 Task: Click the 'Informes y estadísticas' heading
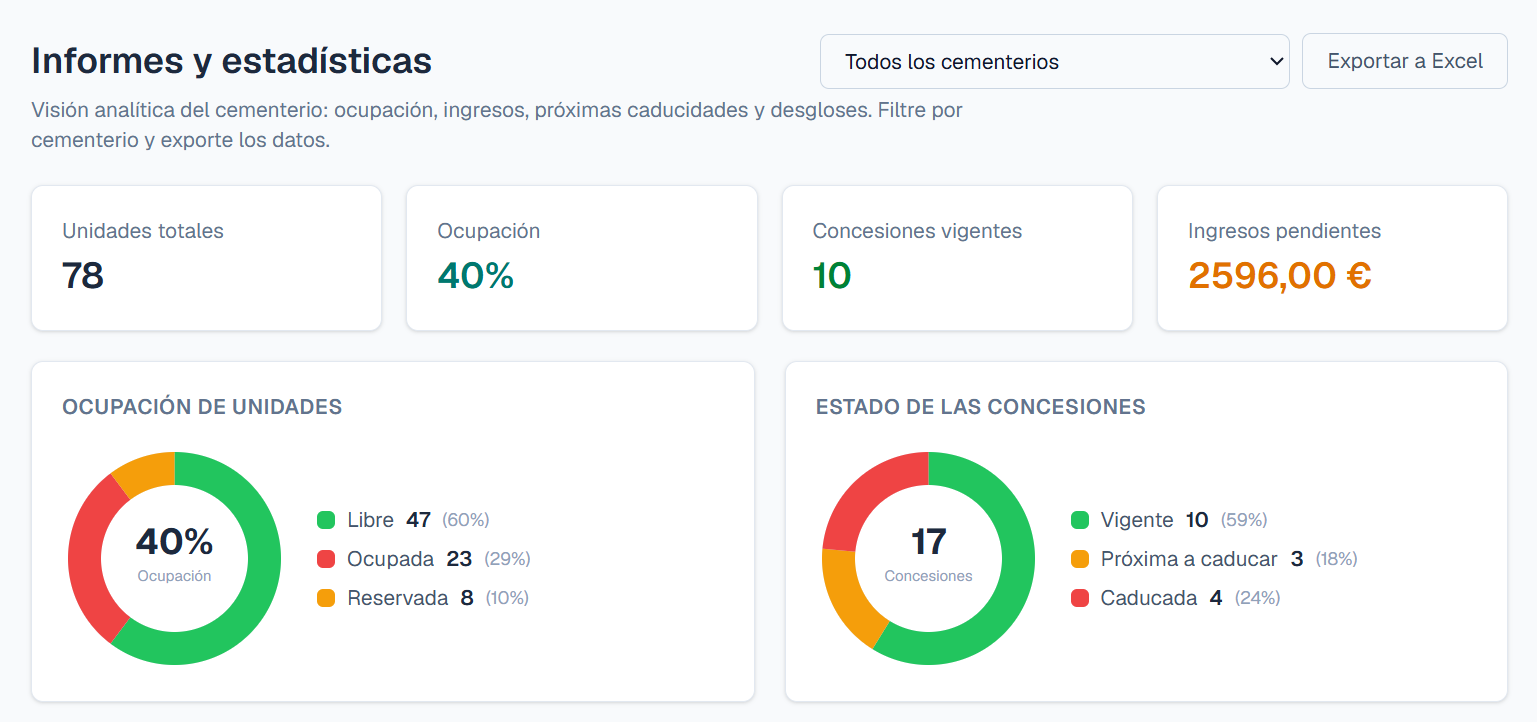[232, 61]
